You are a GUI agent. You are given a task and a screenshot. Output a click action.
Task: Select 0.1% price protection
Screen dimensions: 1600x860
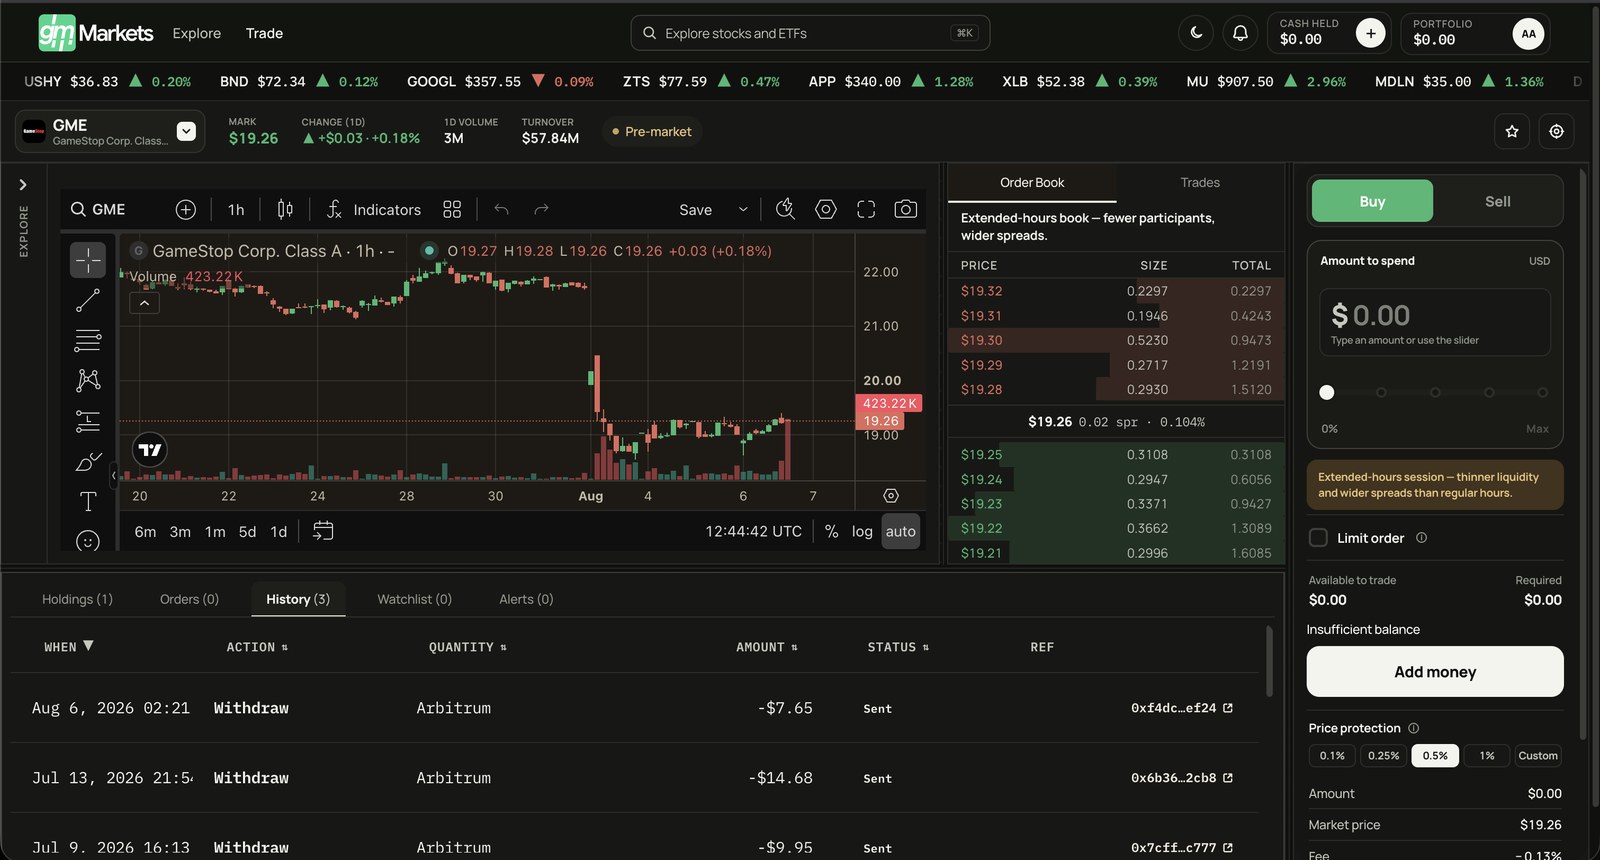click(1332, 755)
